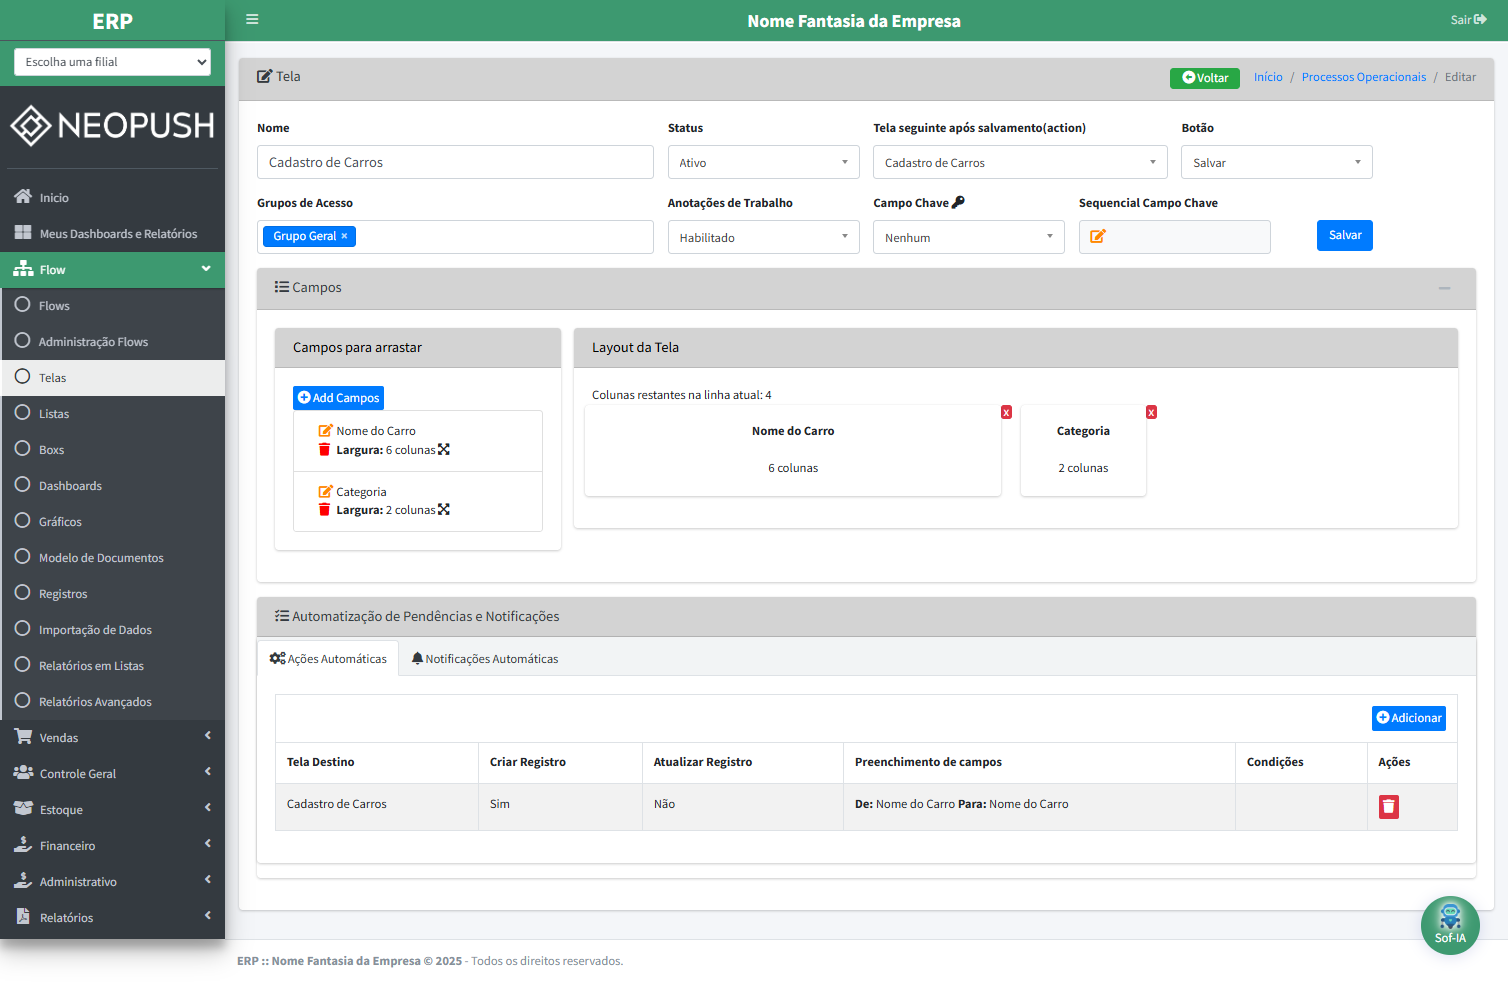The image size is (1508, 982).
Task: Collapse the Campos panel with minus icon
Action: 1444,288
